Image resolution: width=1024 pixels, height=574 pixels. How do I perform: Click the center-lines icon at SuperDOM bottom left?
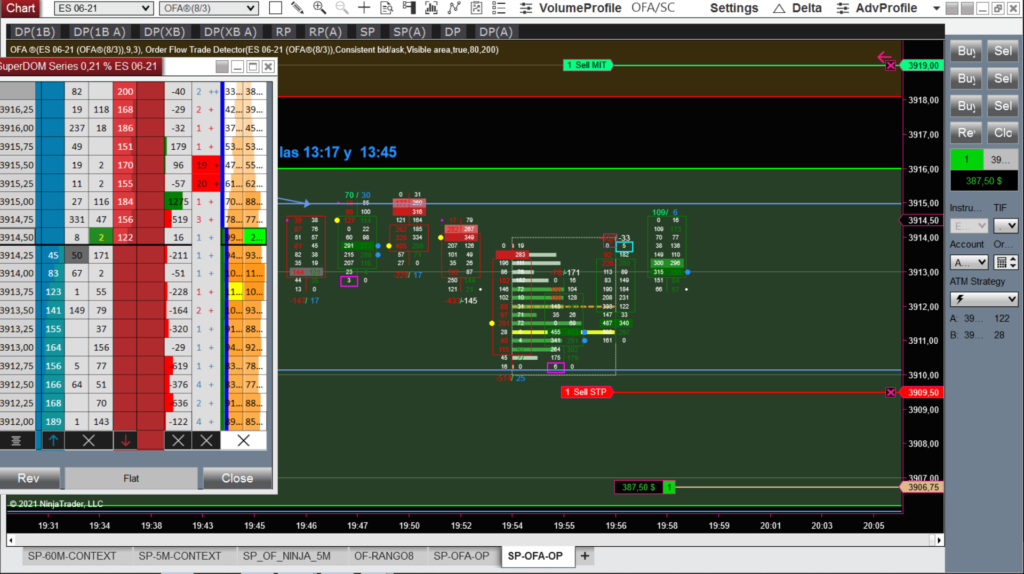click(x=16, y=441)
